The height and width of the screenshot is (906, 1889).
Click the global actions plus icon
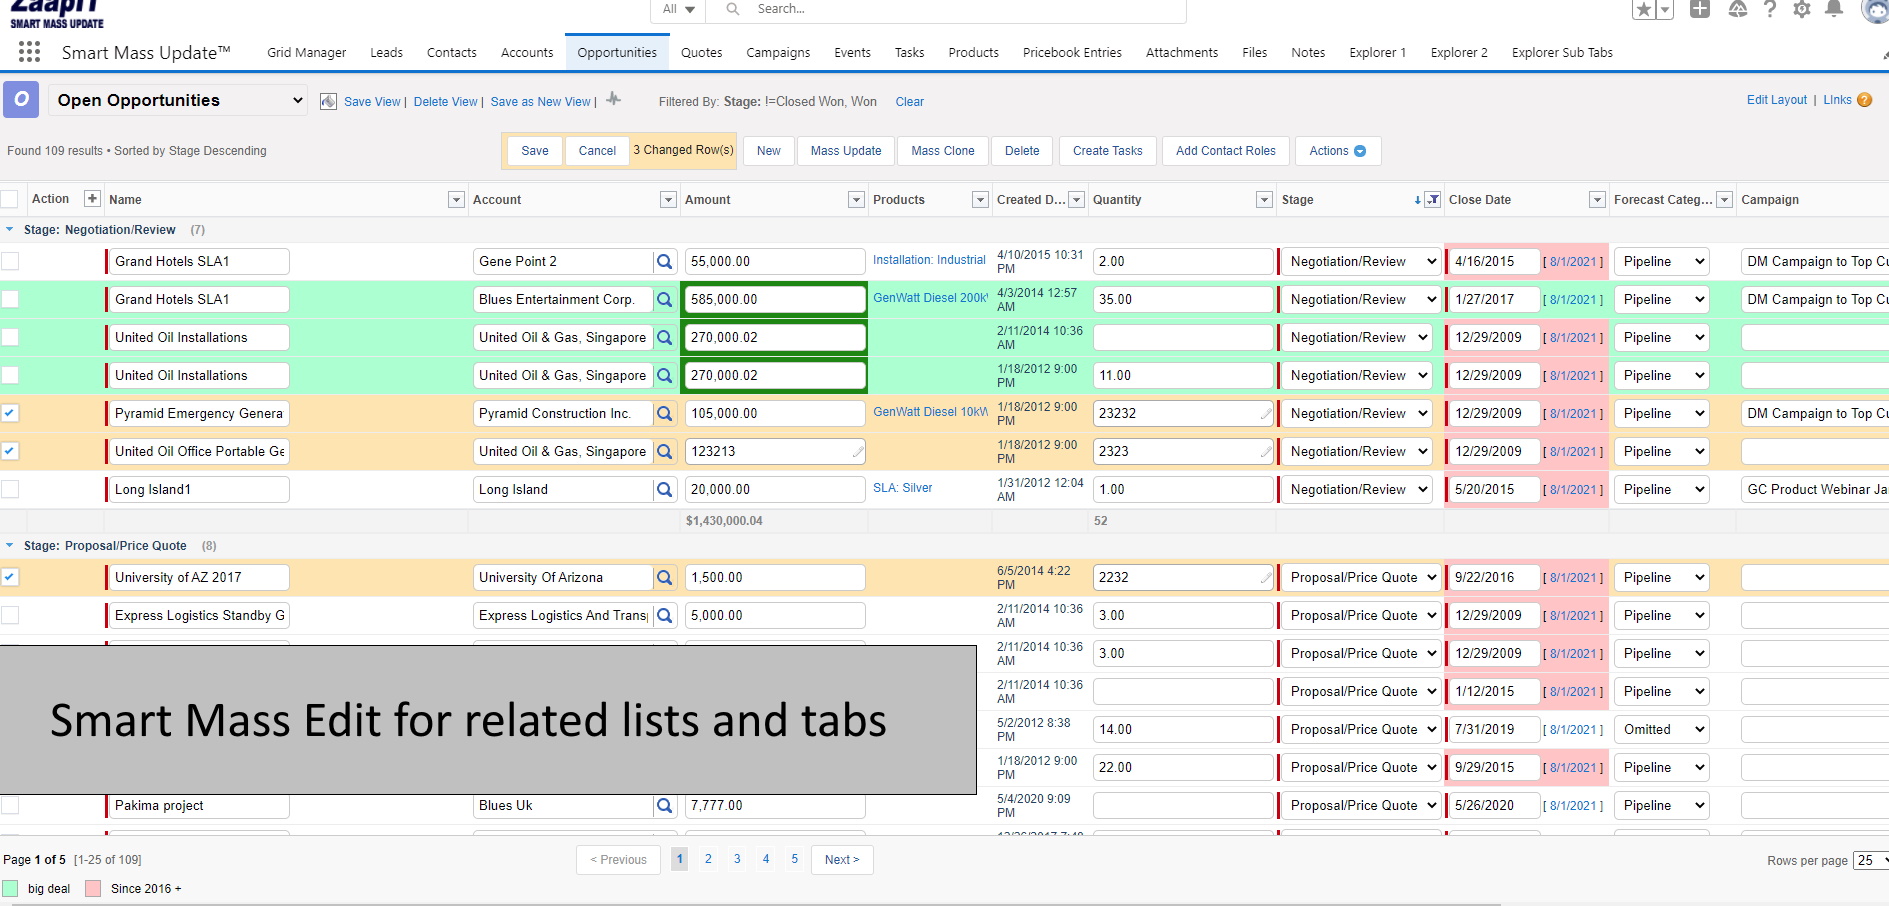(x=1699, y=9)
